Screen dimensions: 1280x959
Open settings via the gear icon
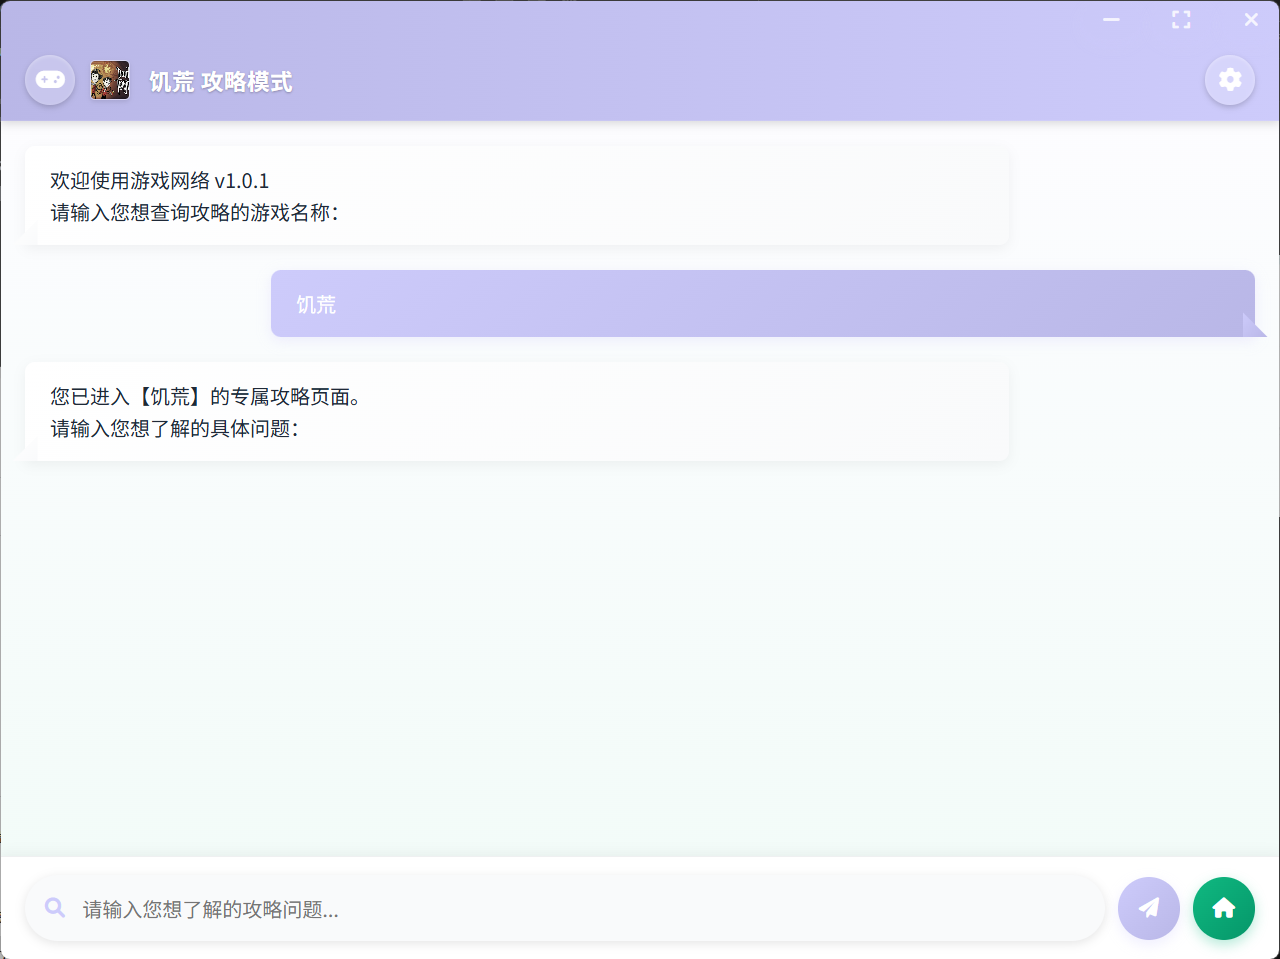pos(1230,80)
